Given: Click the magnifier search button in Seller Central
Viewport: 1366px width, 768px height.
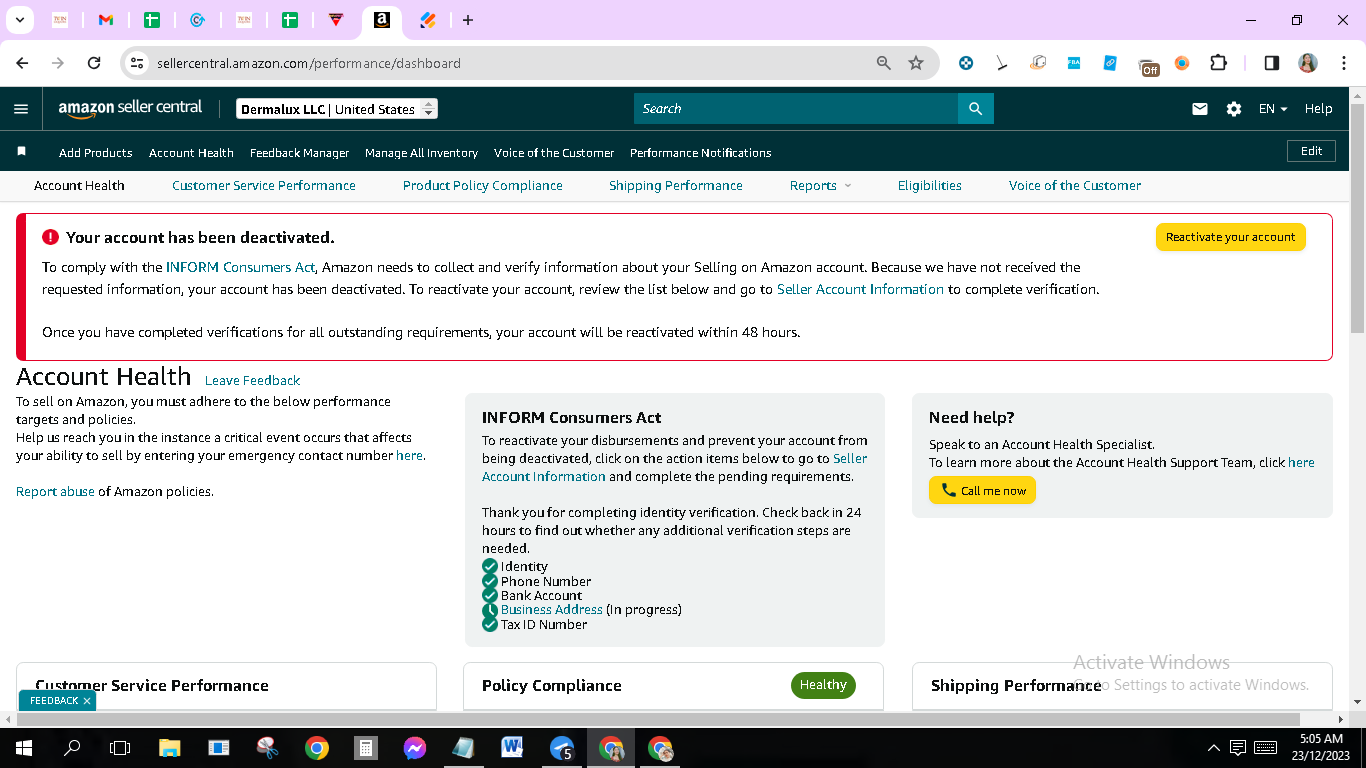Looking at the screenshot, I should (x=976, y=109).
